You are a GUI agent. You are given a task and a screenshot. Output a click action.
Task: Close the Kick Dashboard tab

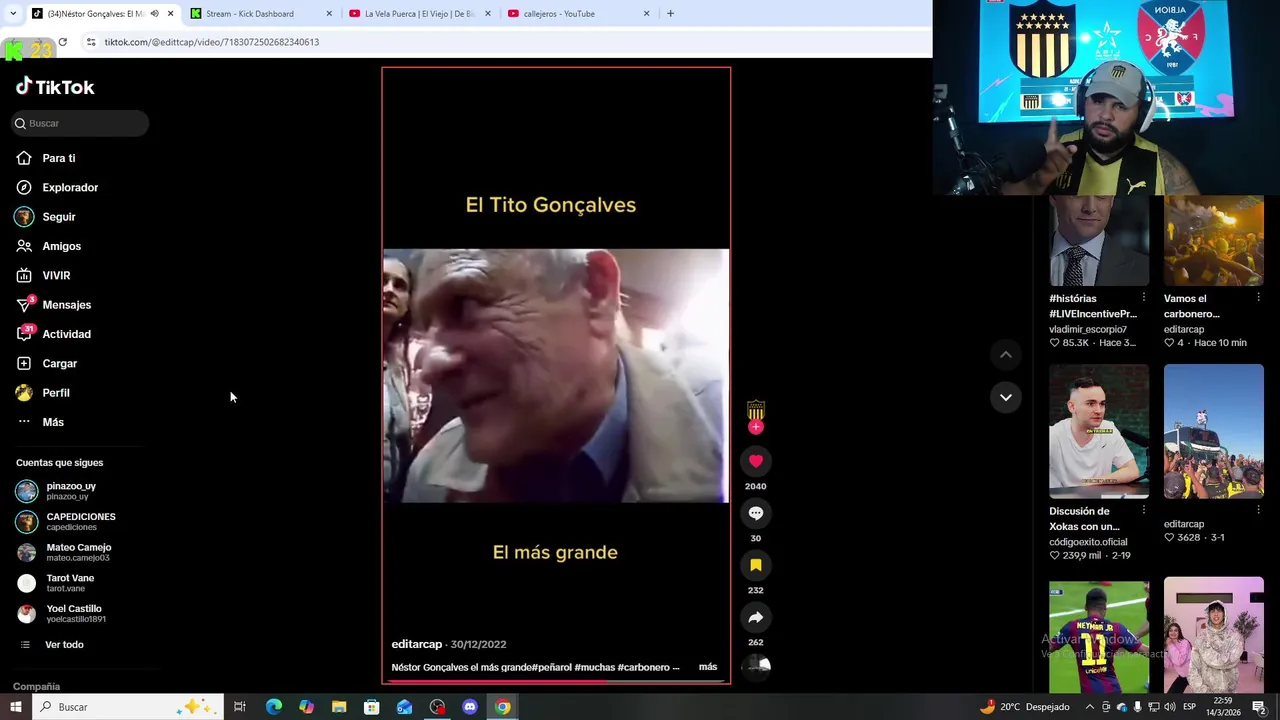[x=329, y=14]
